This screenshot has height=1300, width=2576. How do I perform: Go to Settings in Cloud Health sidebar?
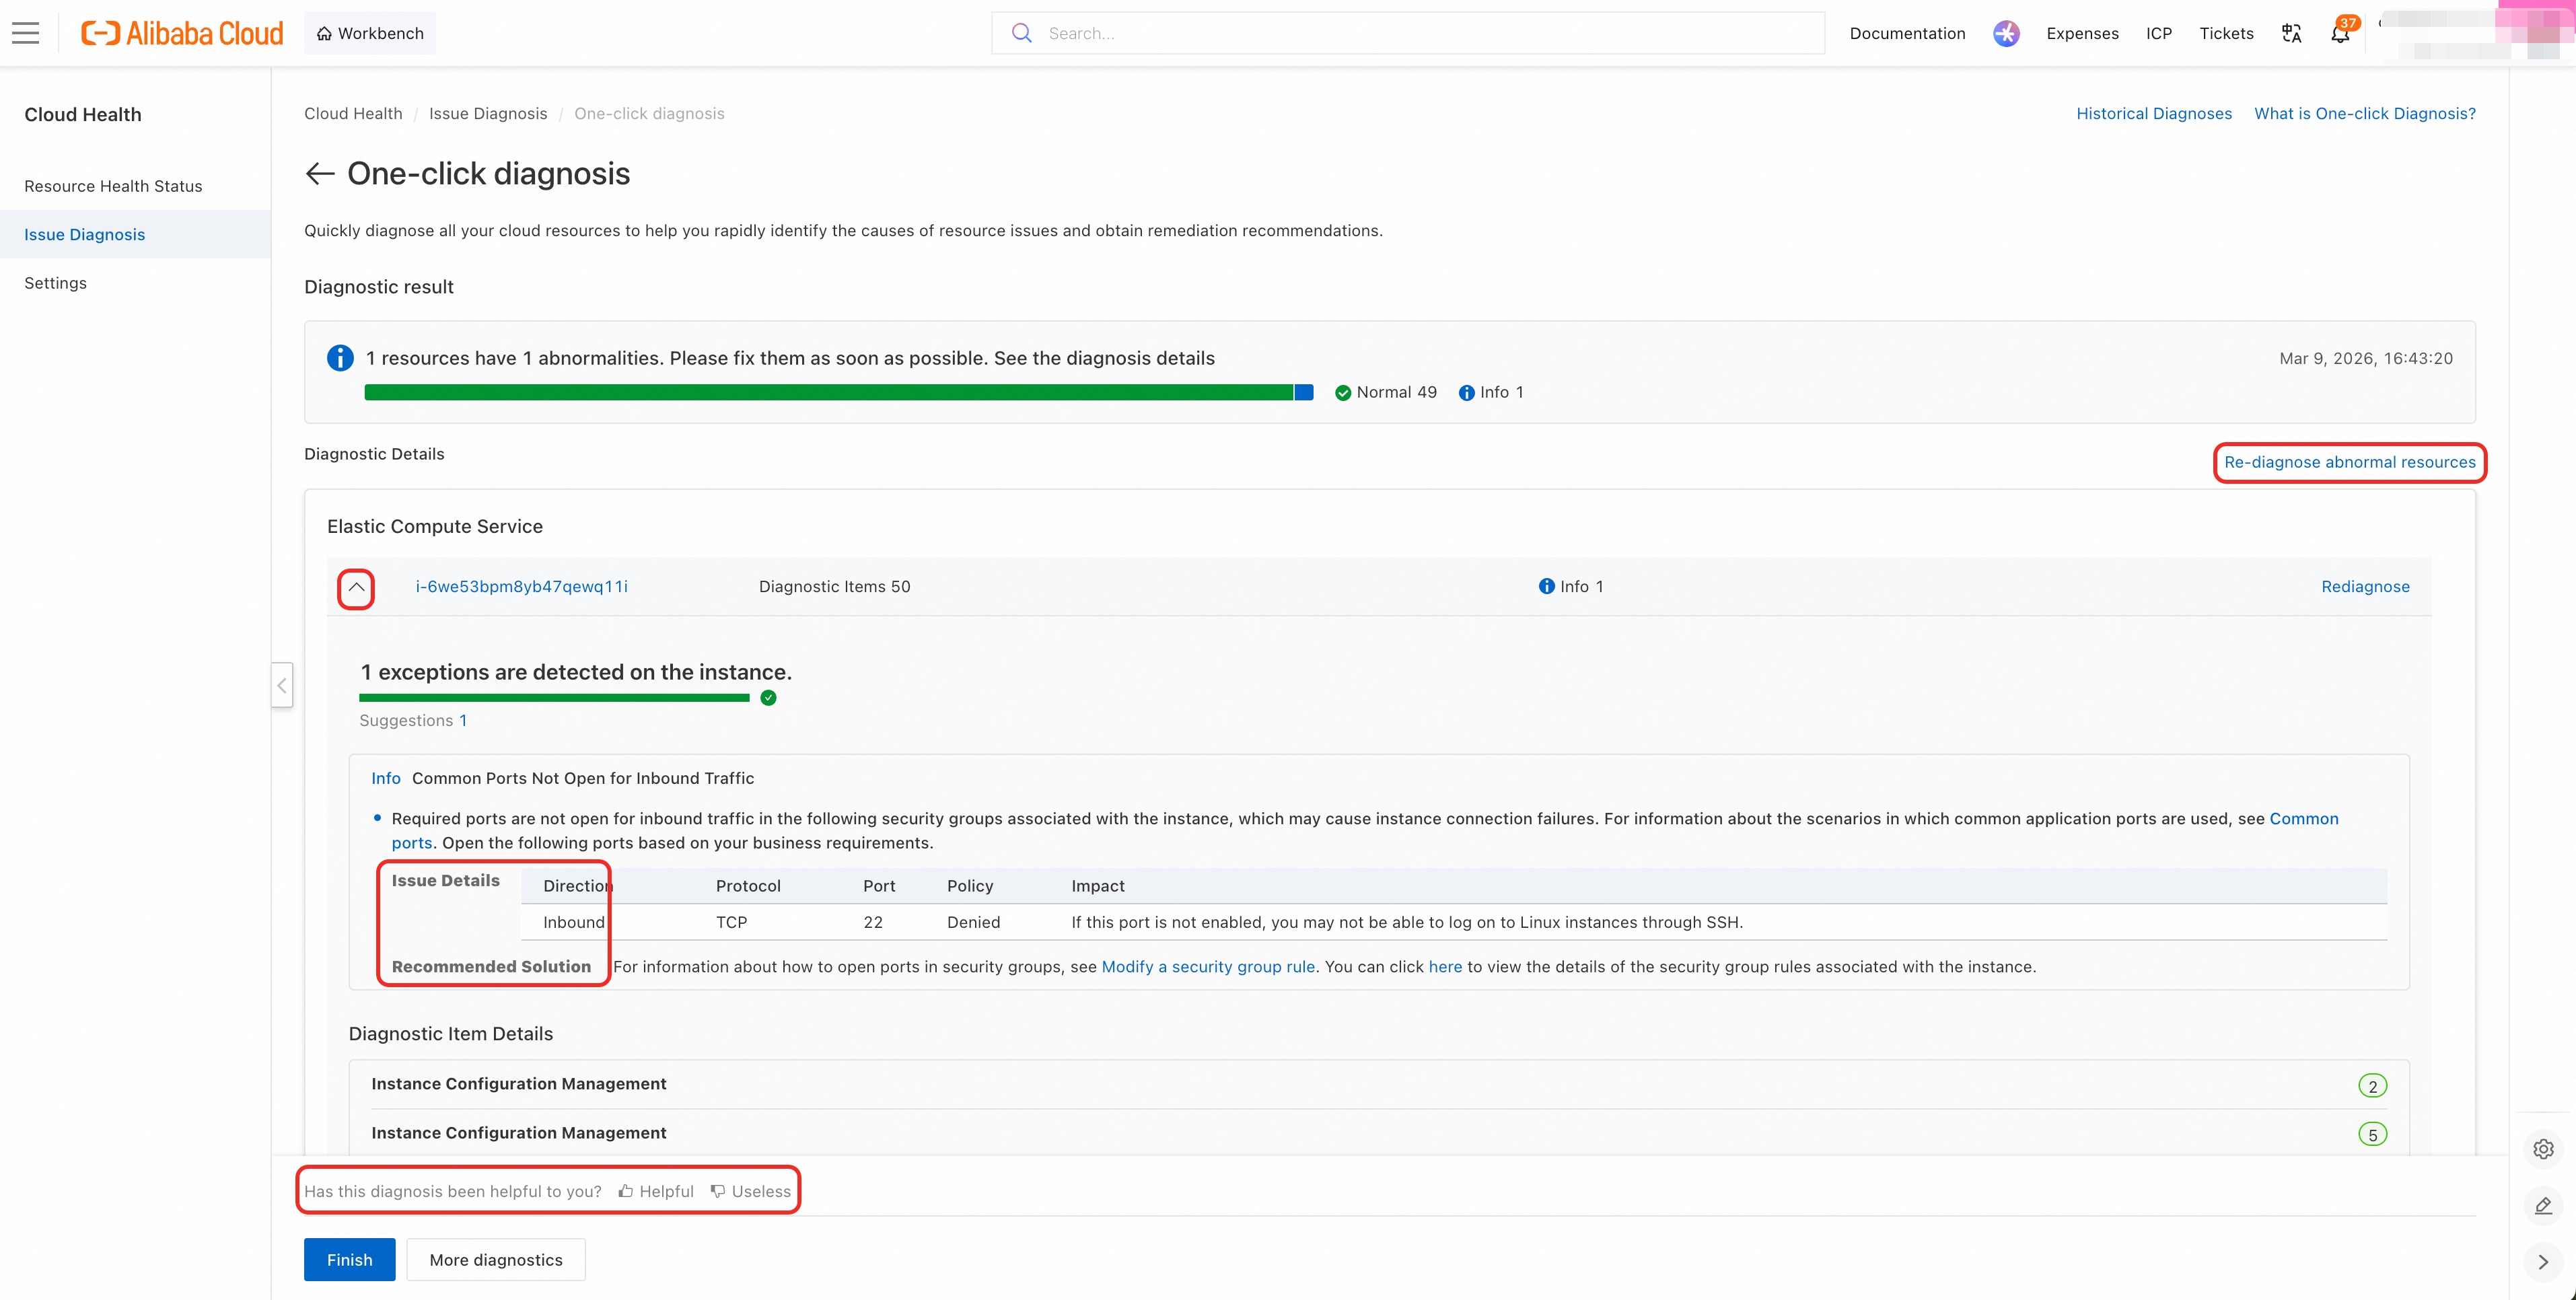[x=55, y=283]
